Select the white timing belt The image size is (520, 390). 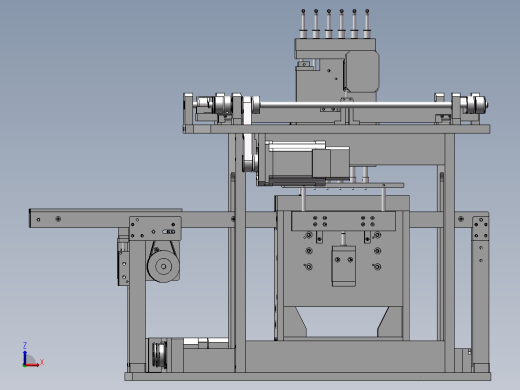tap(247, 134)
